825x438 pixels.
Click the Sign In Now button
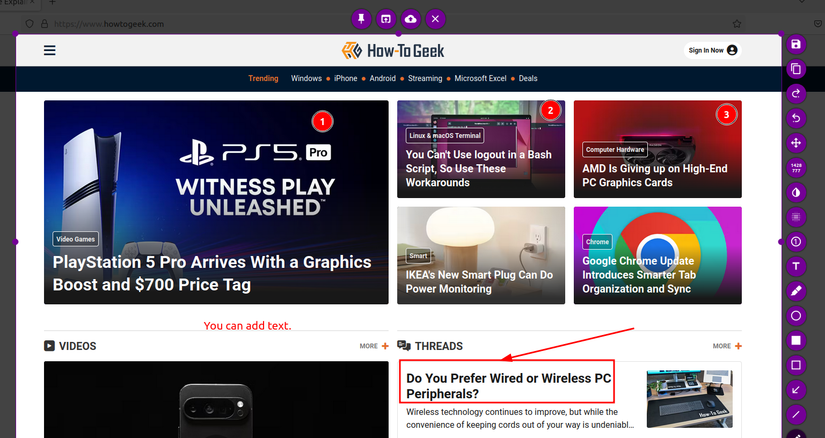pyautogui.click(x=712, y=50)
